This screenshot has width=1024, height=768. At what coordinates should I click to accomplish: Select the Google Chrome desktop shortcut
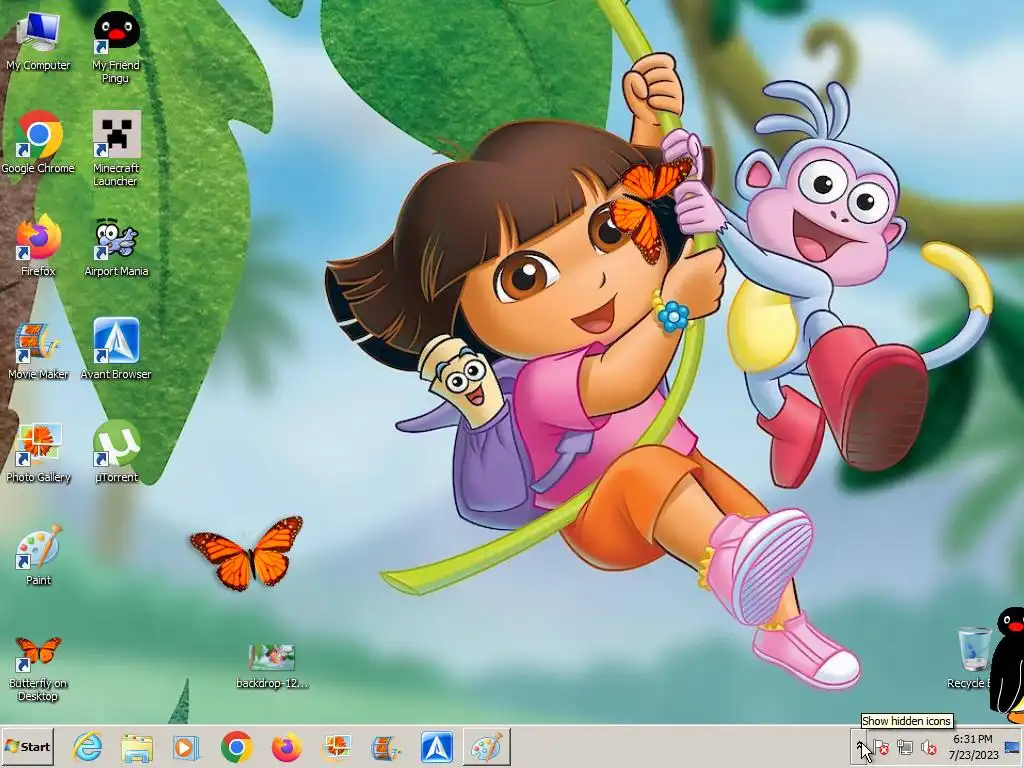coord(38,142)
